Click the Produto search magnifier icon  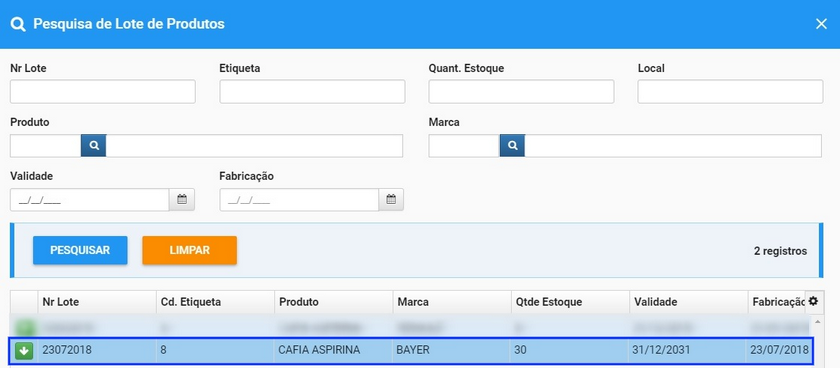point(94,146)
